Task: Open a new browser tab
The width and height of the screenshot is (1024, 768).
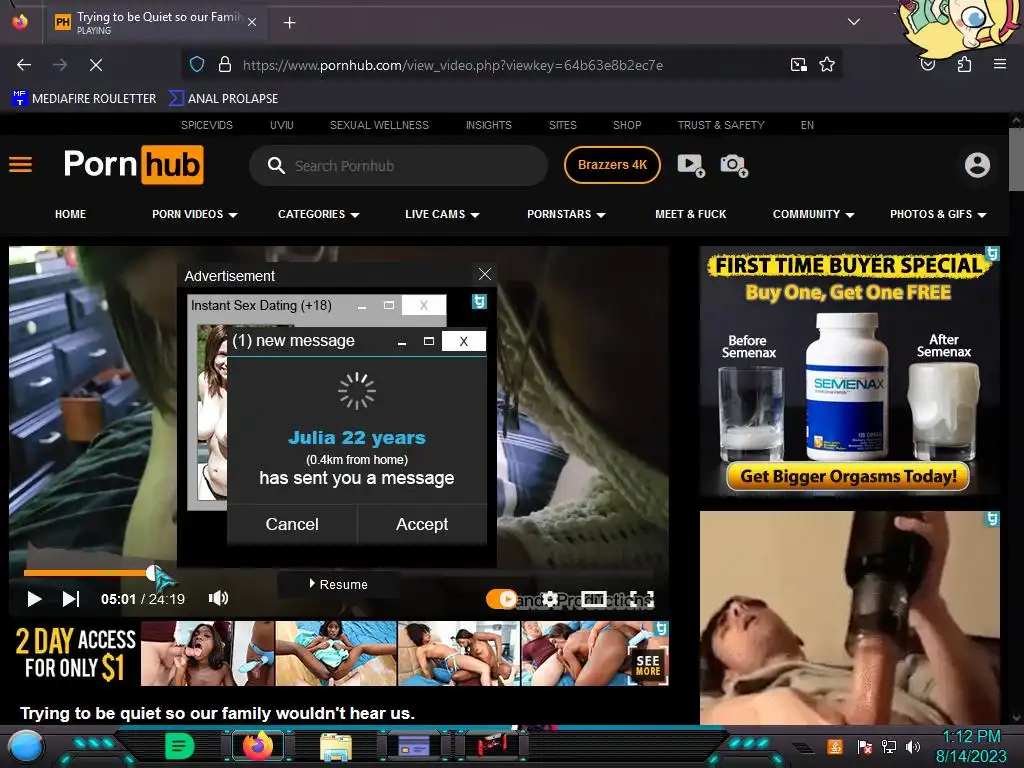Action: click(x=289, y=23)
